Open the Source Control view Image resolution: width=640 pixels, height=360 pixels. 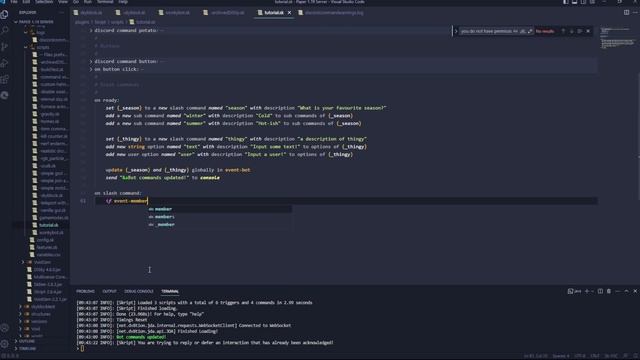[x=4, y=47]
